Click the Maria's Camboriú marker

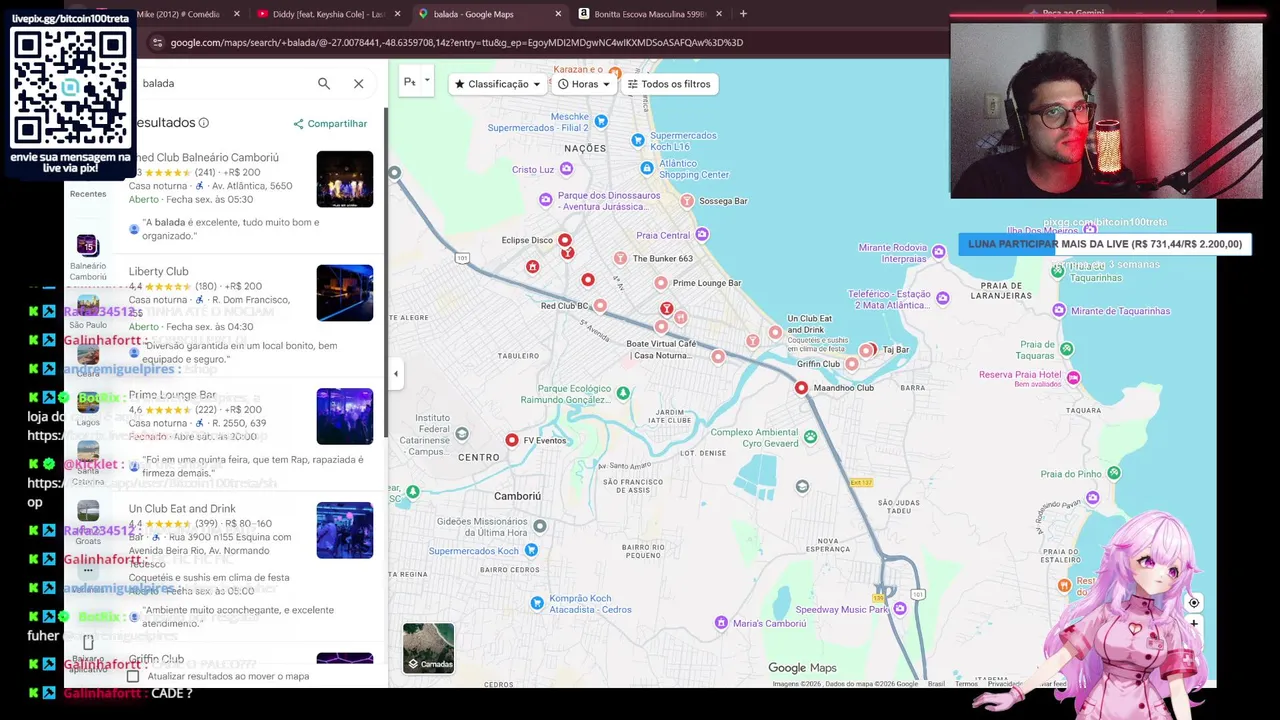721,623
